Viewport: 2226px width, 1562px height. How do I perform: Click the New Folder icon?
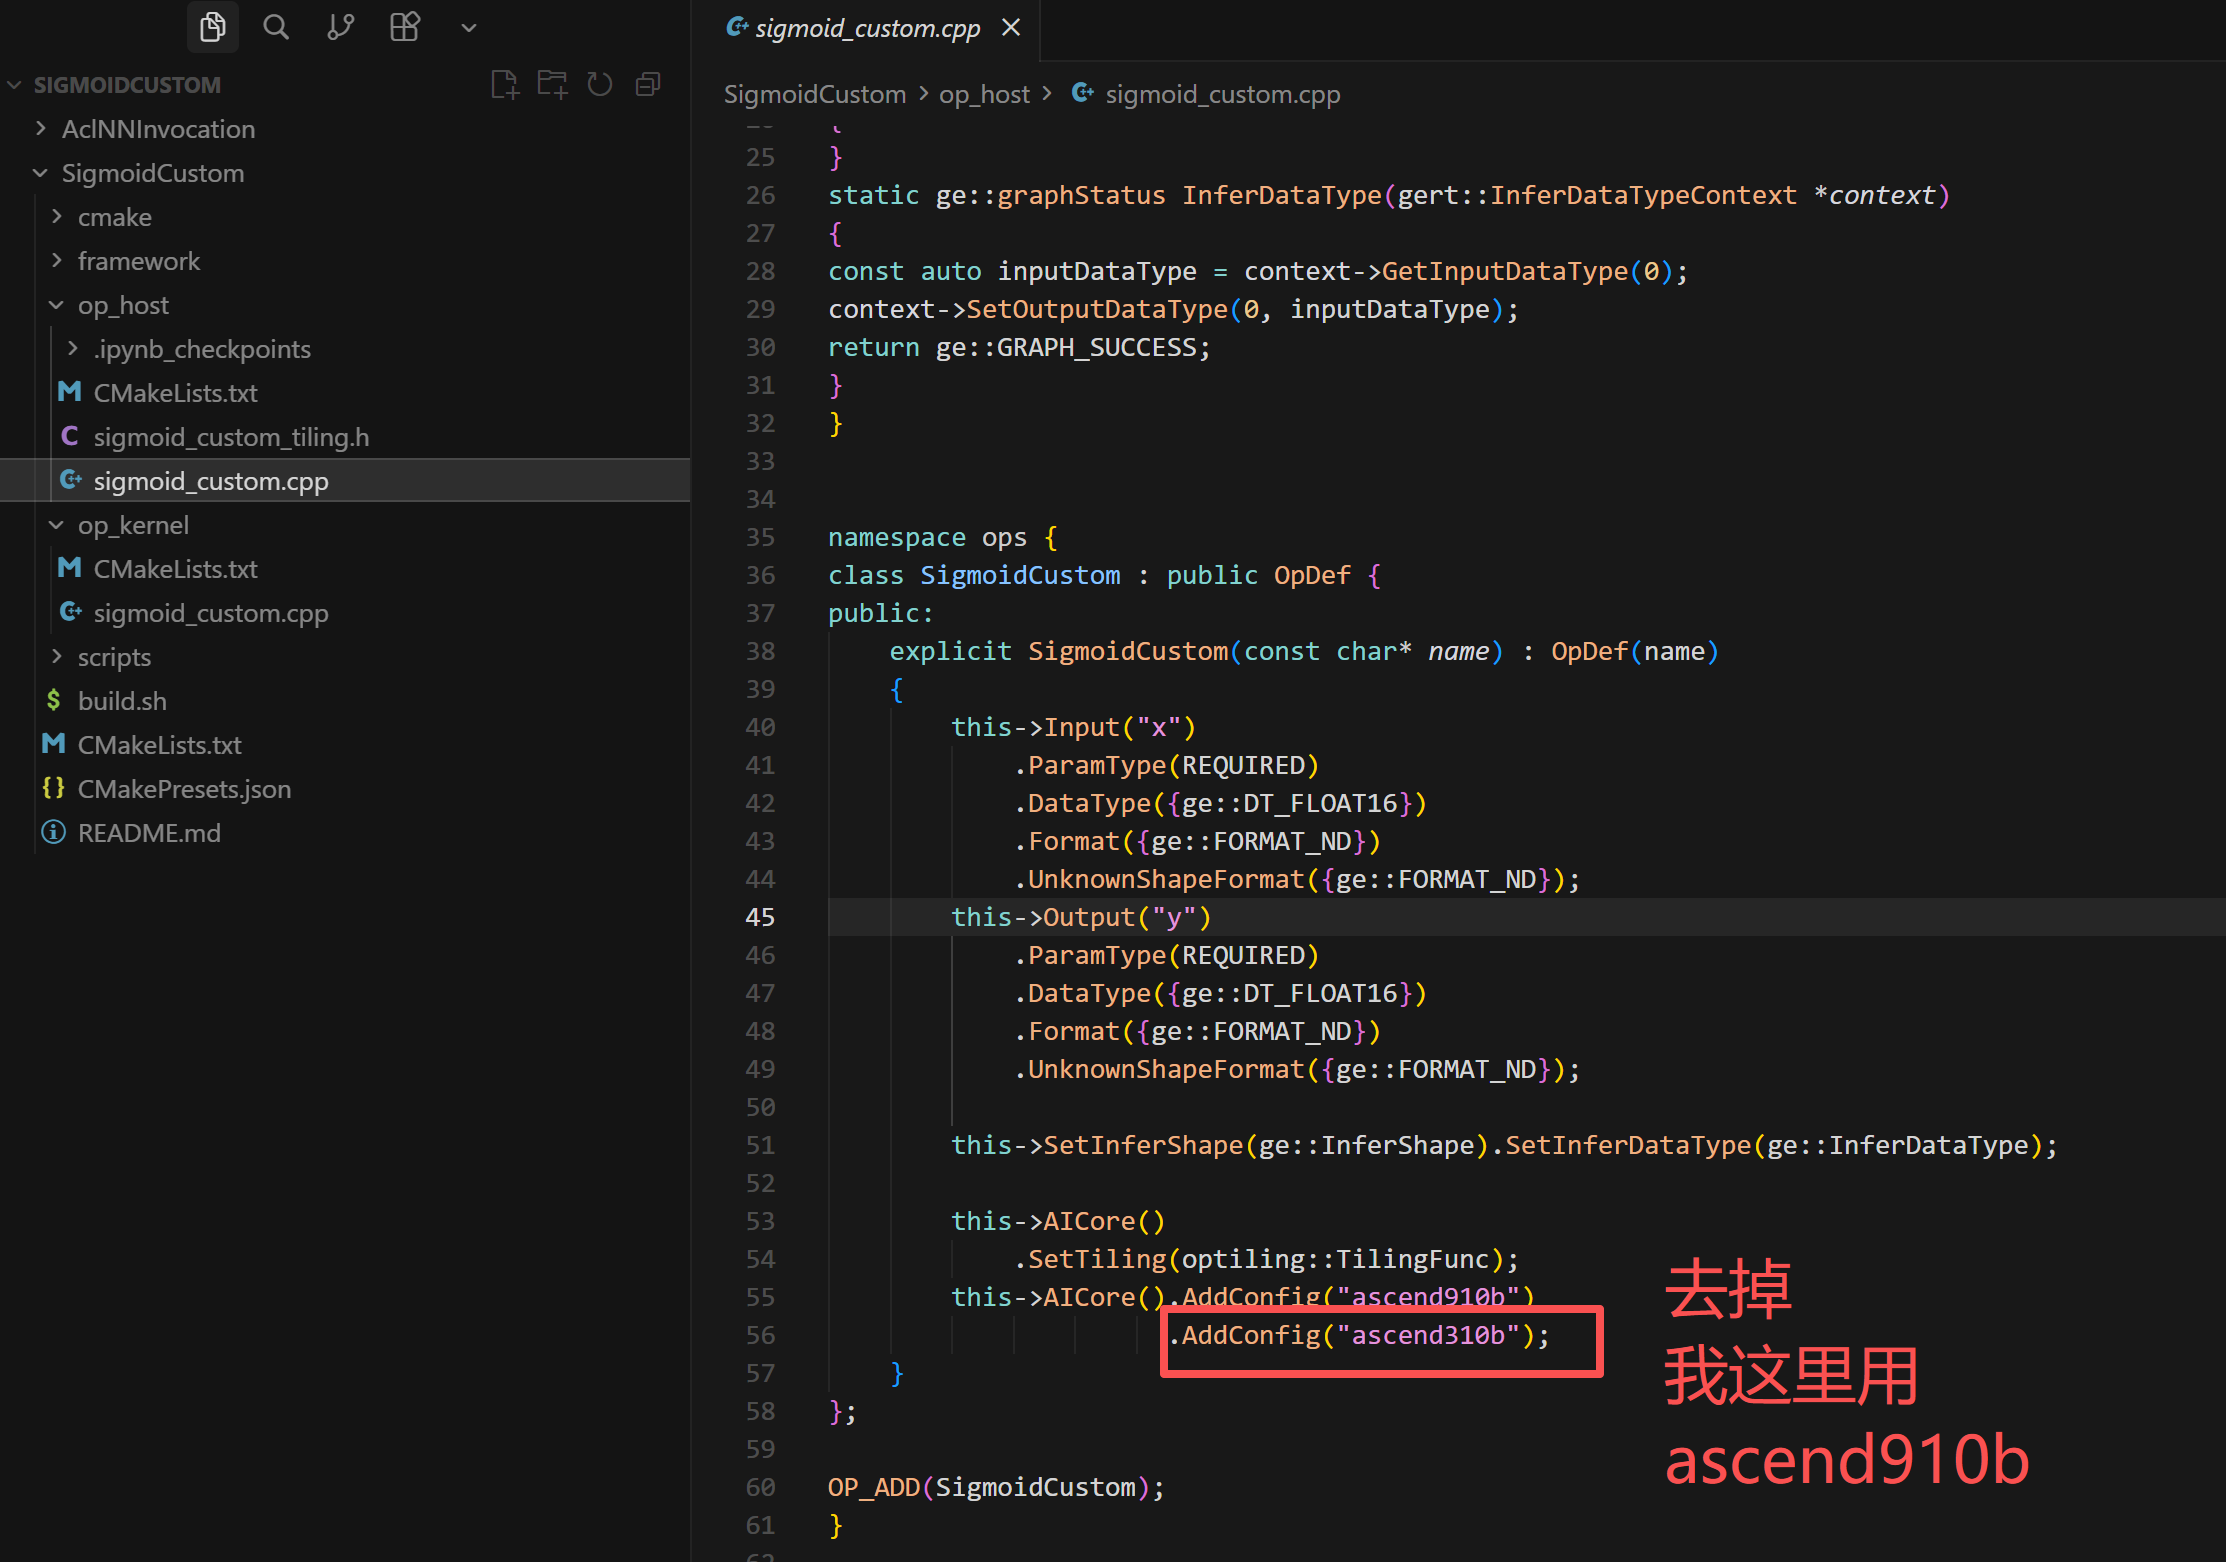(552, 85)
